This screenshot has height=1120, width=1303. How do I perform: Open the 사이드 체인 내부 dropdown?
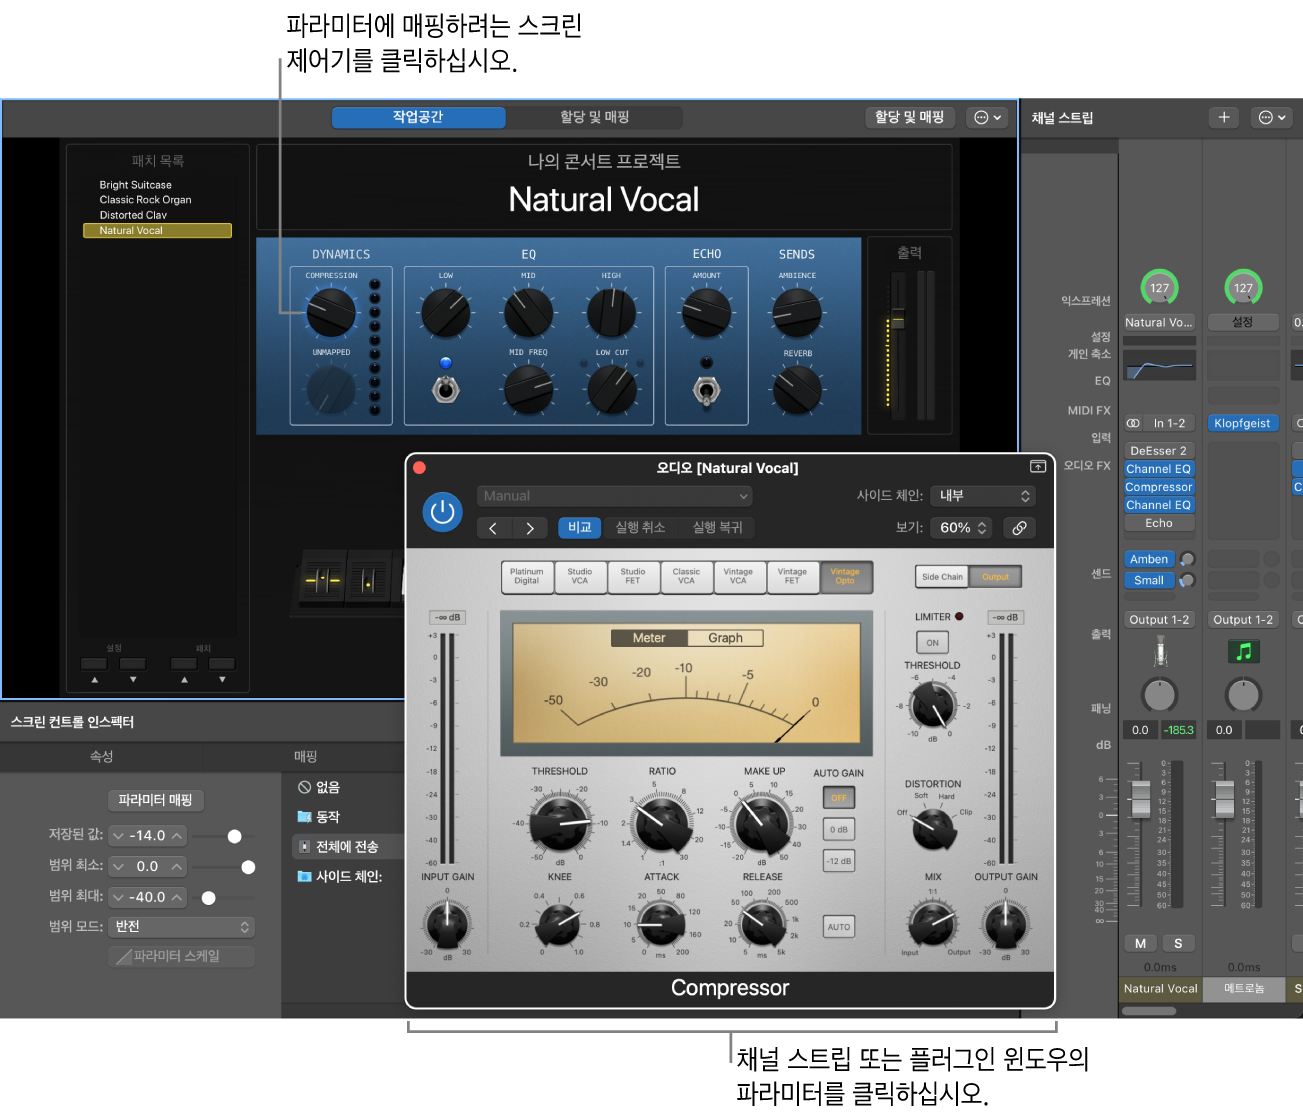tap(982, 496)
